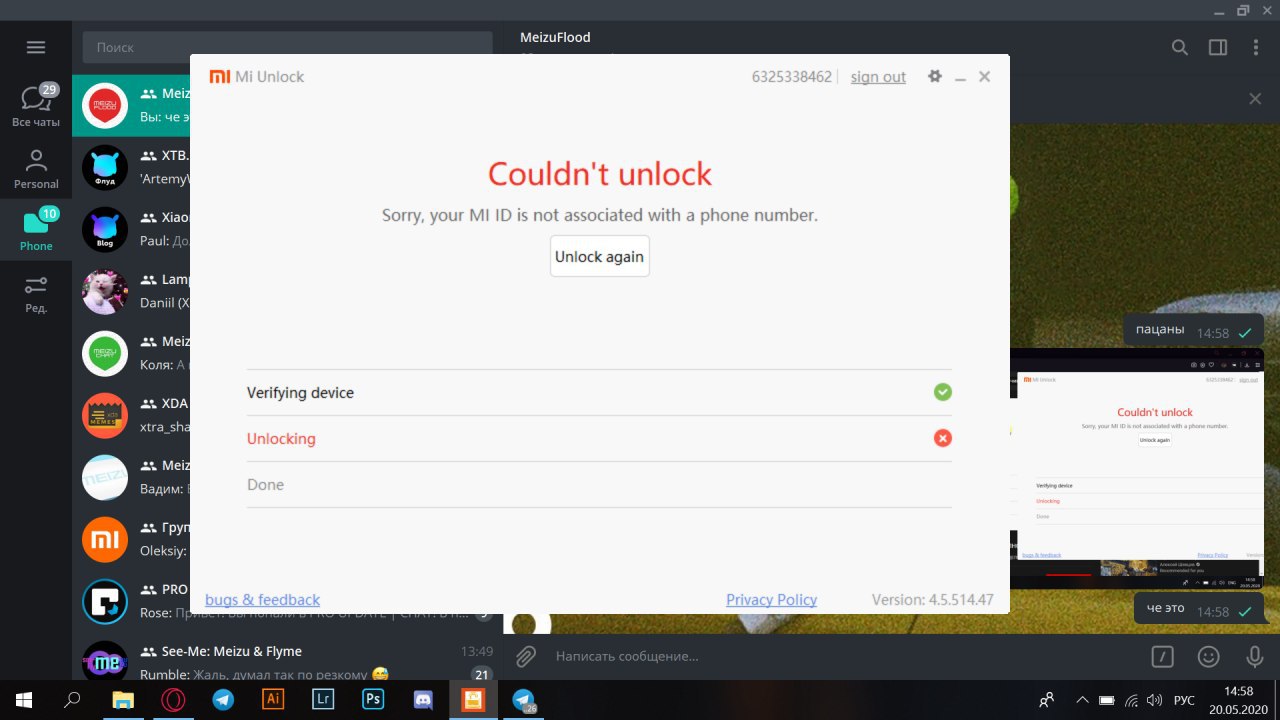Screen dimensions: 1280x720
Task: Click the green Verifying device check icon
Action: (x=942, y=392)
